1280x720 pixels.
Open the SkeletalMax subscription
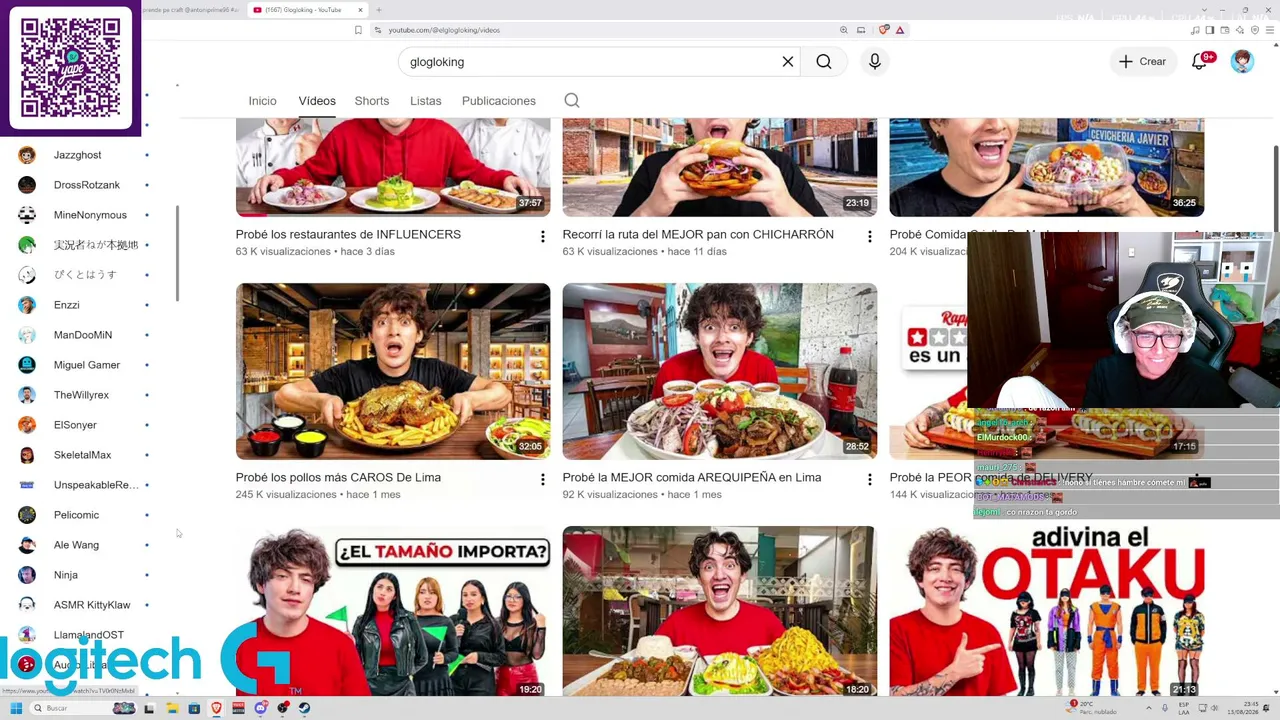84,455
